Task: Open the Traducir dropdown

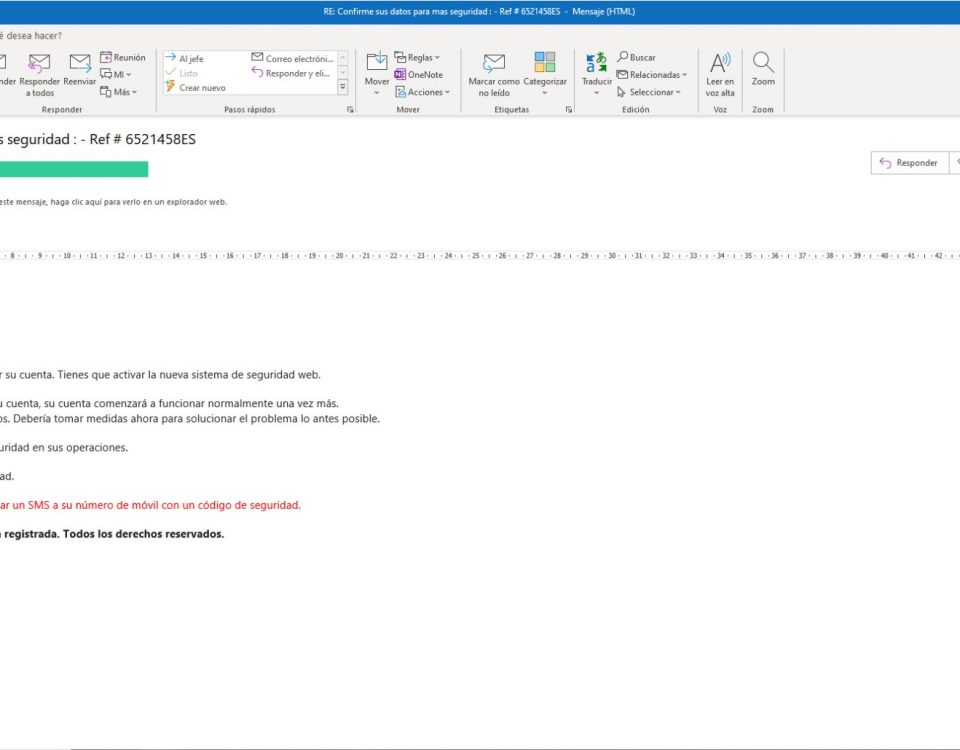Action: (x=596, y=92)
